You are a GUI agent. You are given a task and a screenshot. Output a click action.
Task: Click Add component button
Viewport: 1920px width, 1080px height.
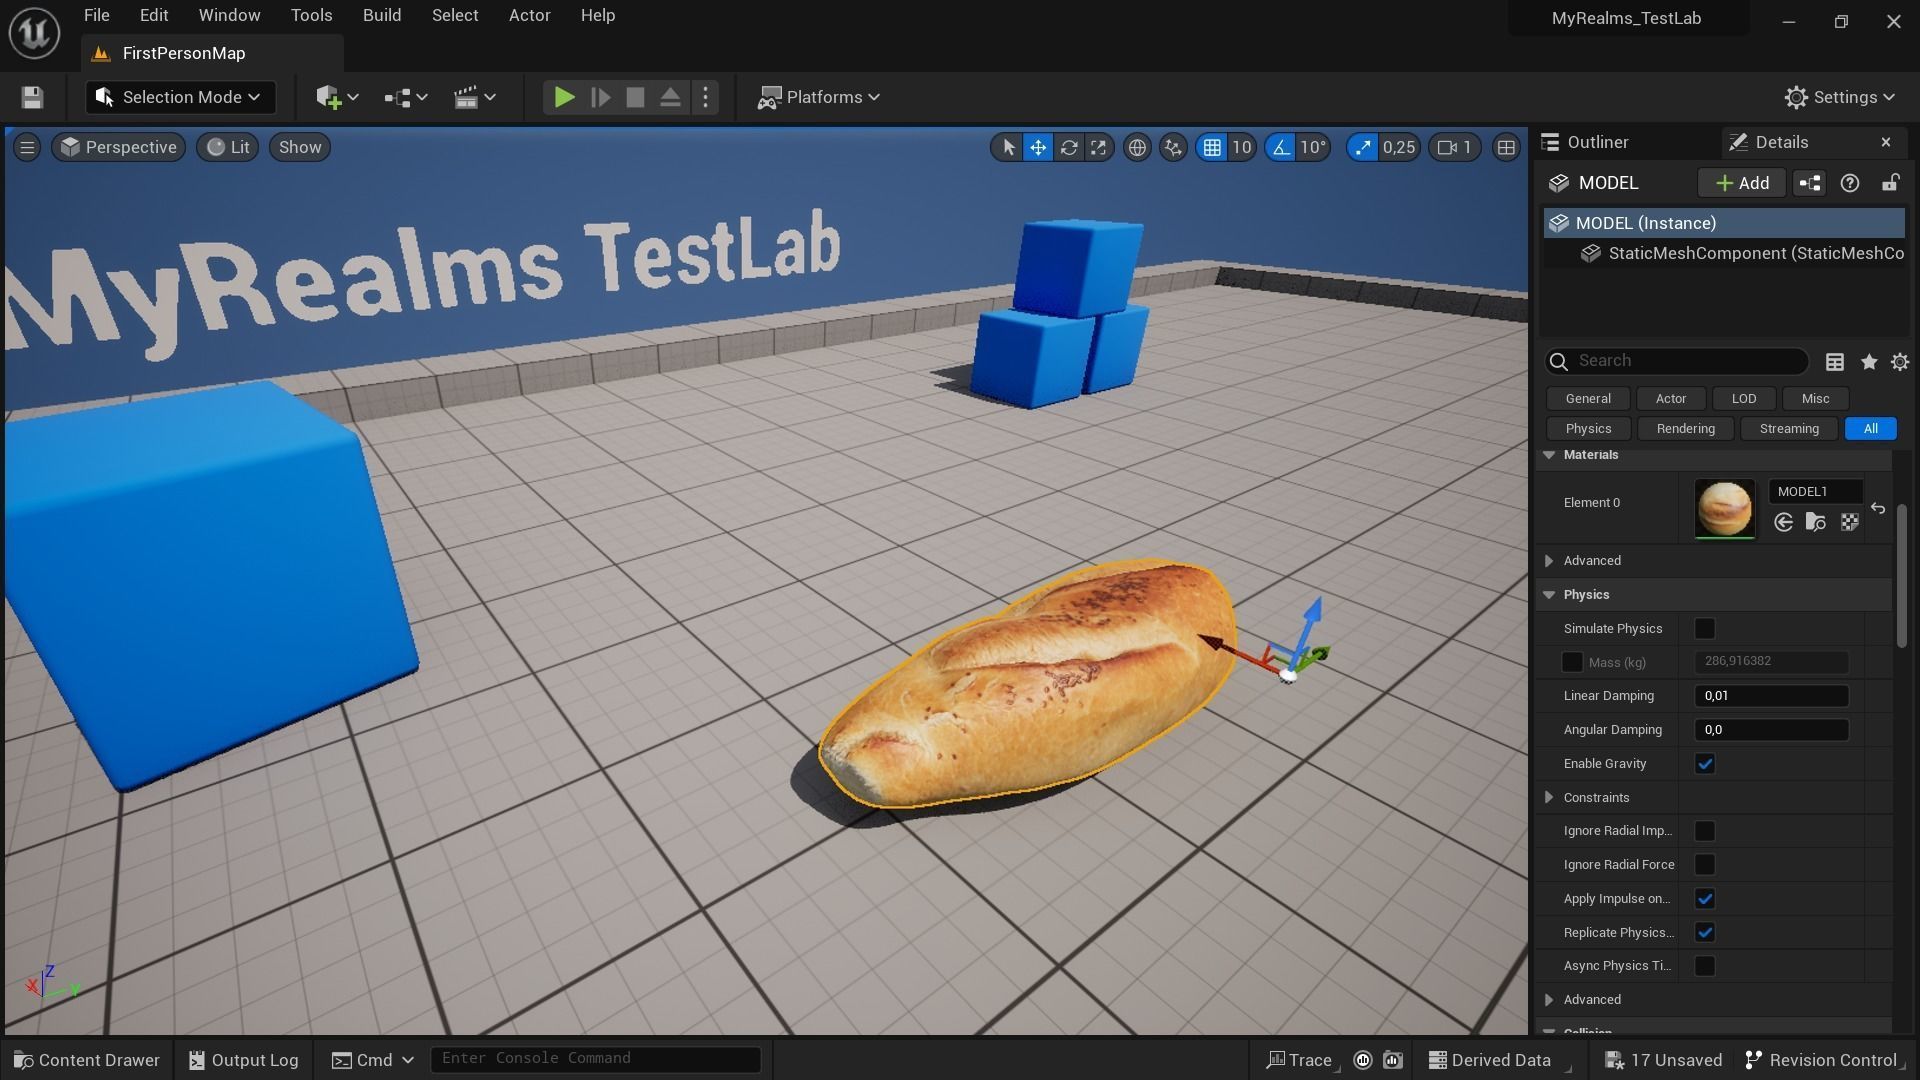pyautogui.click(x=1742, y=183)
